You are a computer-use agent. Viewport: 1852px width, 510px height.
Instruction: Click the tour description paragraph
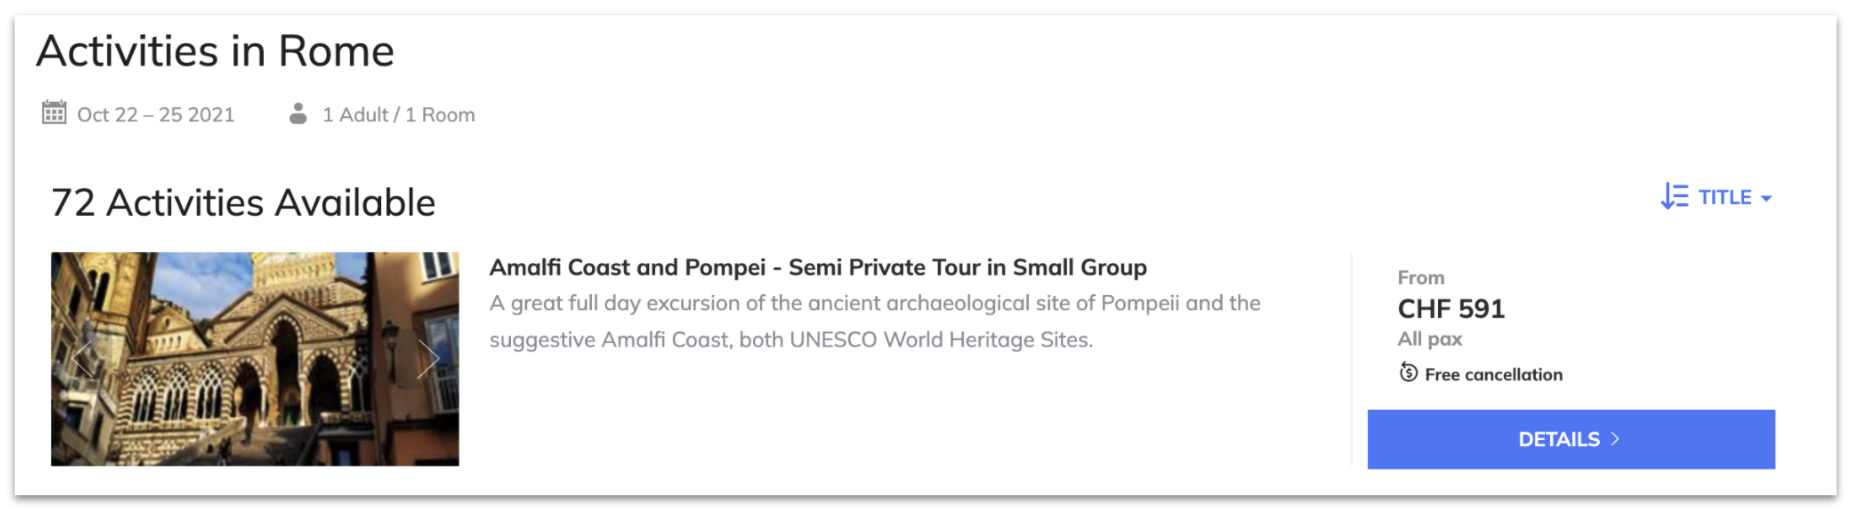point(875,321)
